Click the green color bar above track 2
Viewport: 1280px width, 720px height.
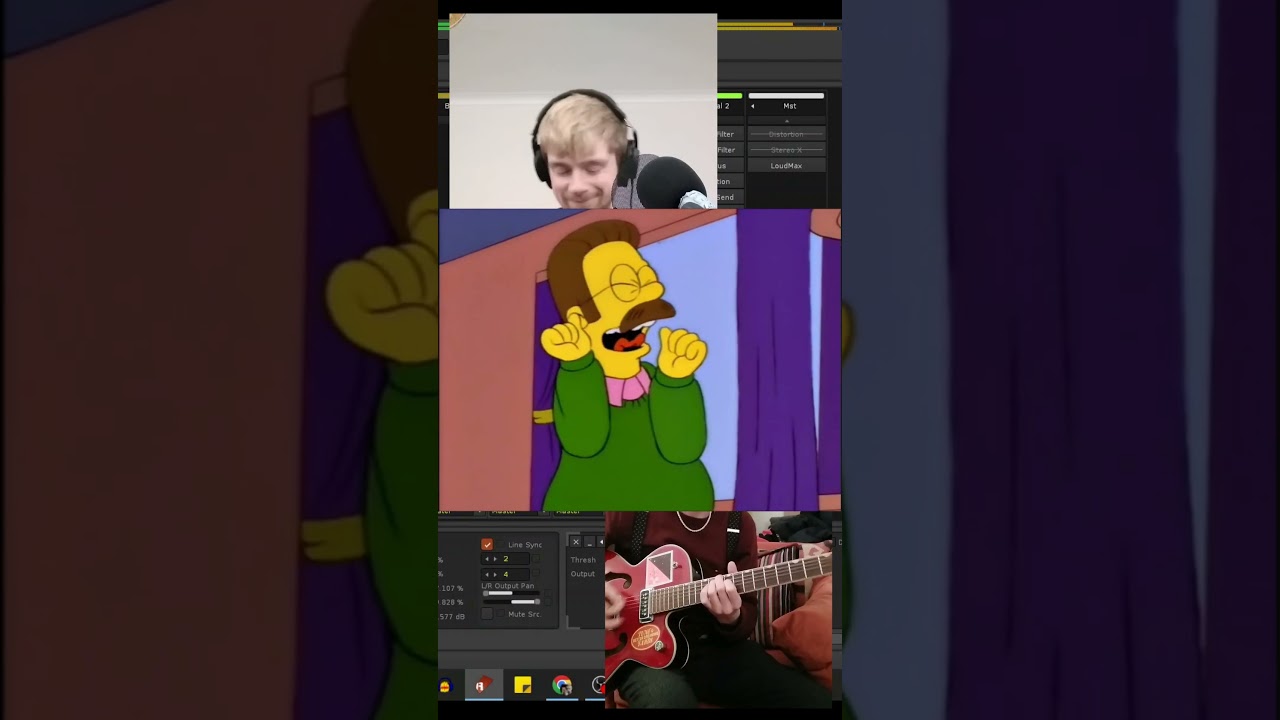click(x=729, y=96)
